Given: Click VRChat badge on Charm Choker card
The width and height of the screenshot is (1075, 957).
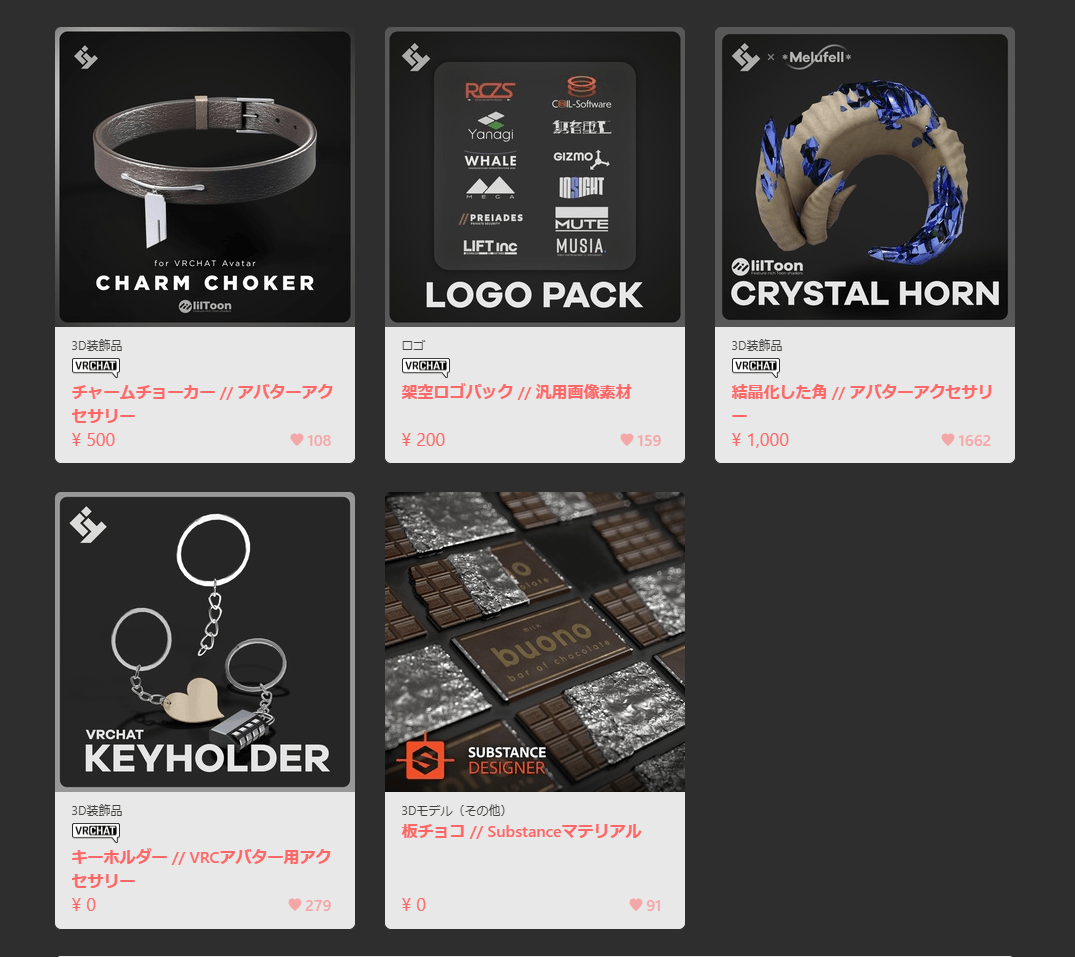Looking at the screenshot, I should 96,367.
